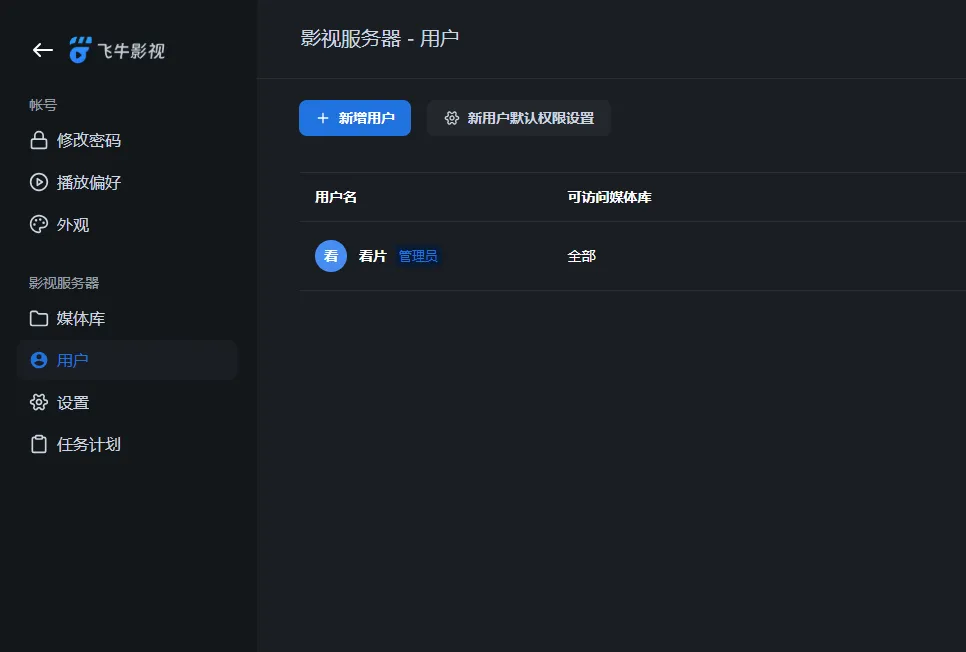Click the 播放偏好 play icon
The height and width of the screenshot is (652, 966).
[36, 182]
